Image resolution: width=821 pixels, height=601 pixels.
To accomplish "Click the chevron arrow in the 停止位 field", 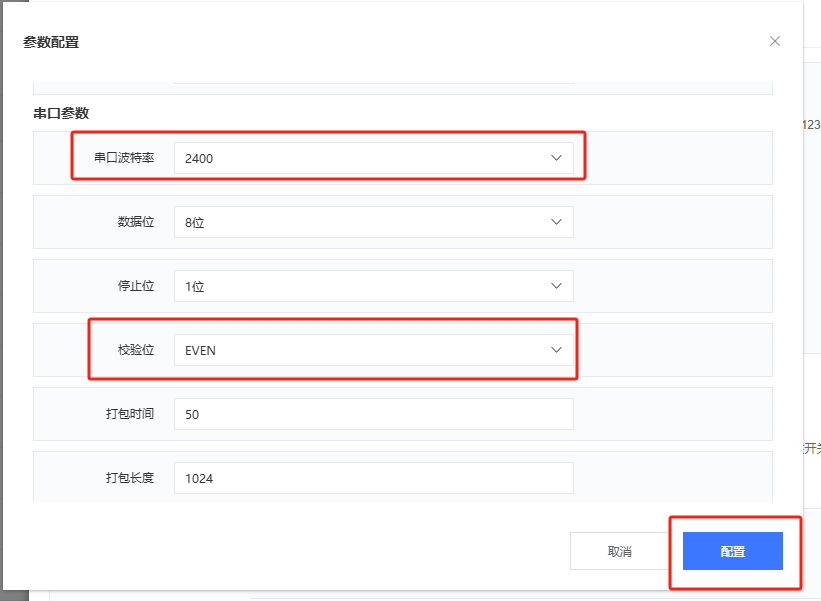I will click(x=557, y=286).
